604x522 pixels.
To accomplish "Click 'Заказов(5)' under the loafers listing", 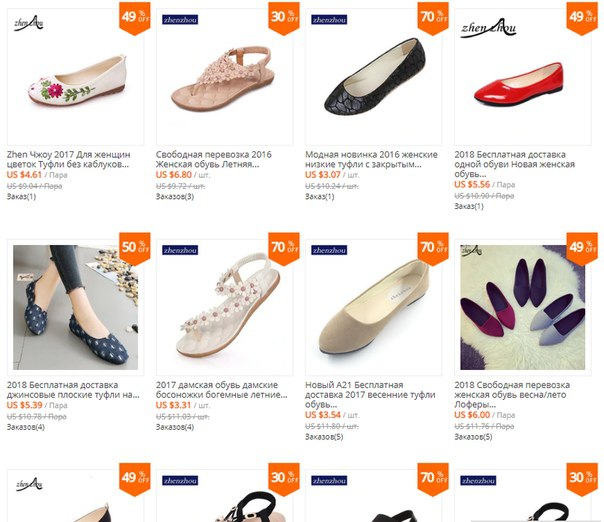I will click(473, 437).
